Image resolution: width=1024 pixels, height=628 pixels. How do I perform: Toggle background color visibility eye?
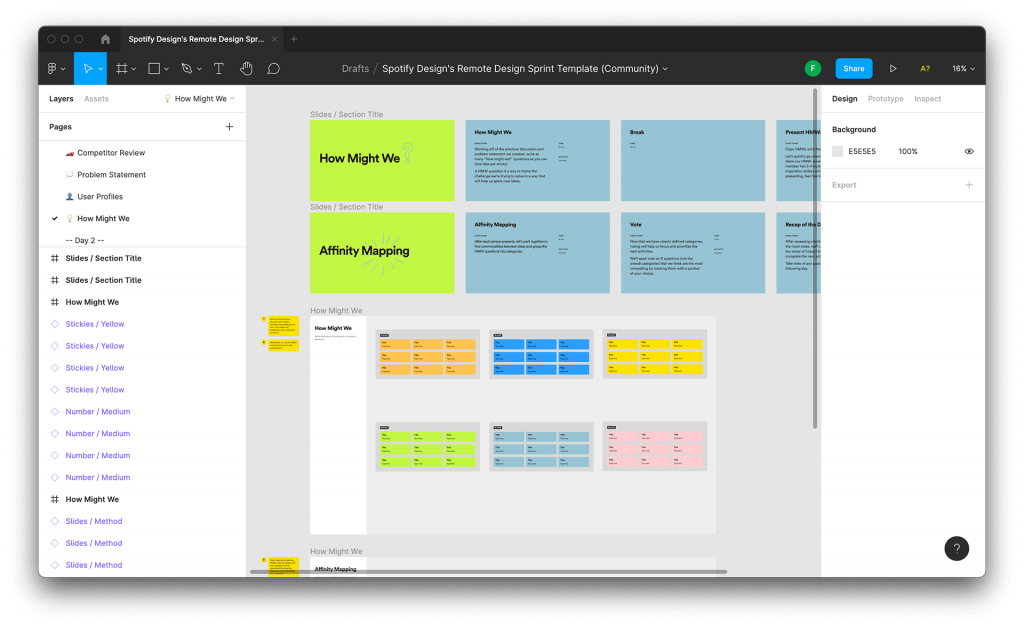tap(969, 151)
